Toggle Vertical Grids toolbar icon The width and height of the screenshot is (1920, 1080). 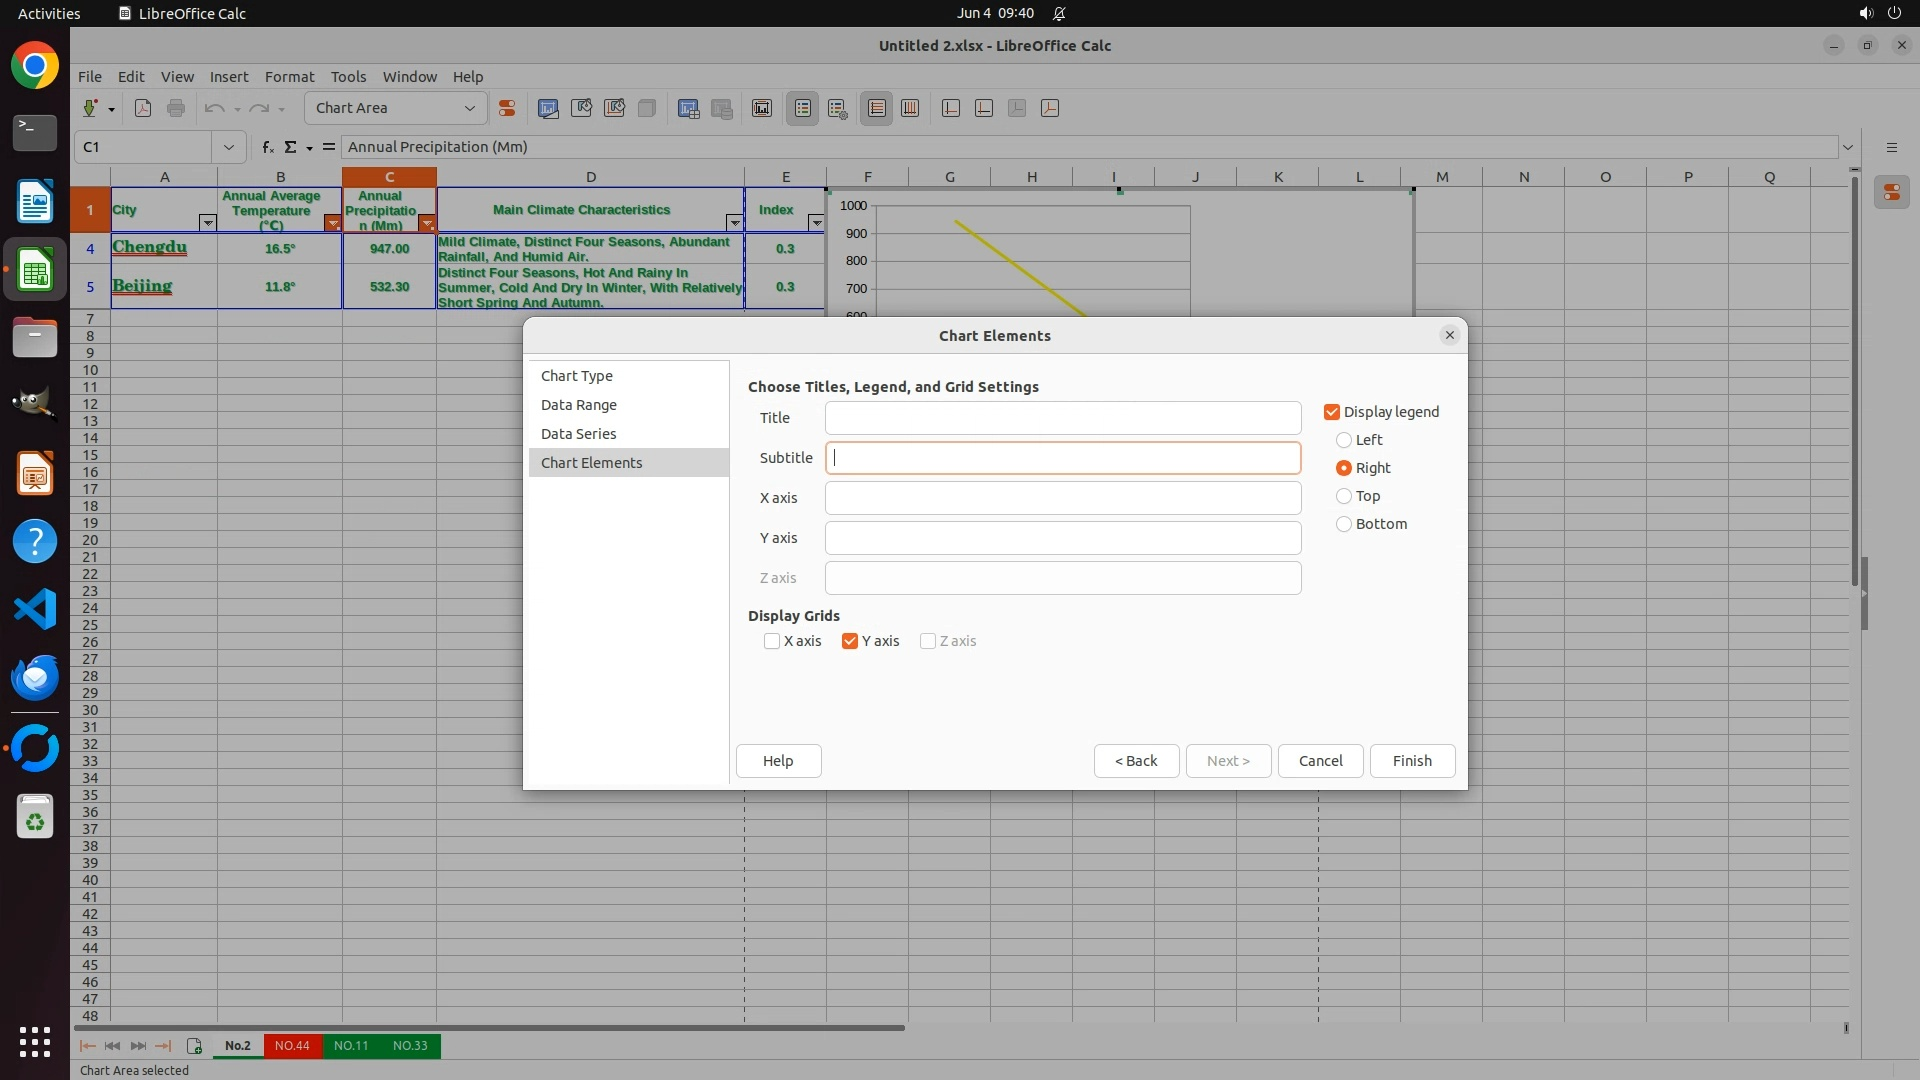910,108
